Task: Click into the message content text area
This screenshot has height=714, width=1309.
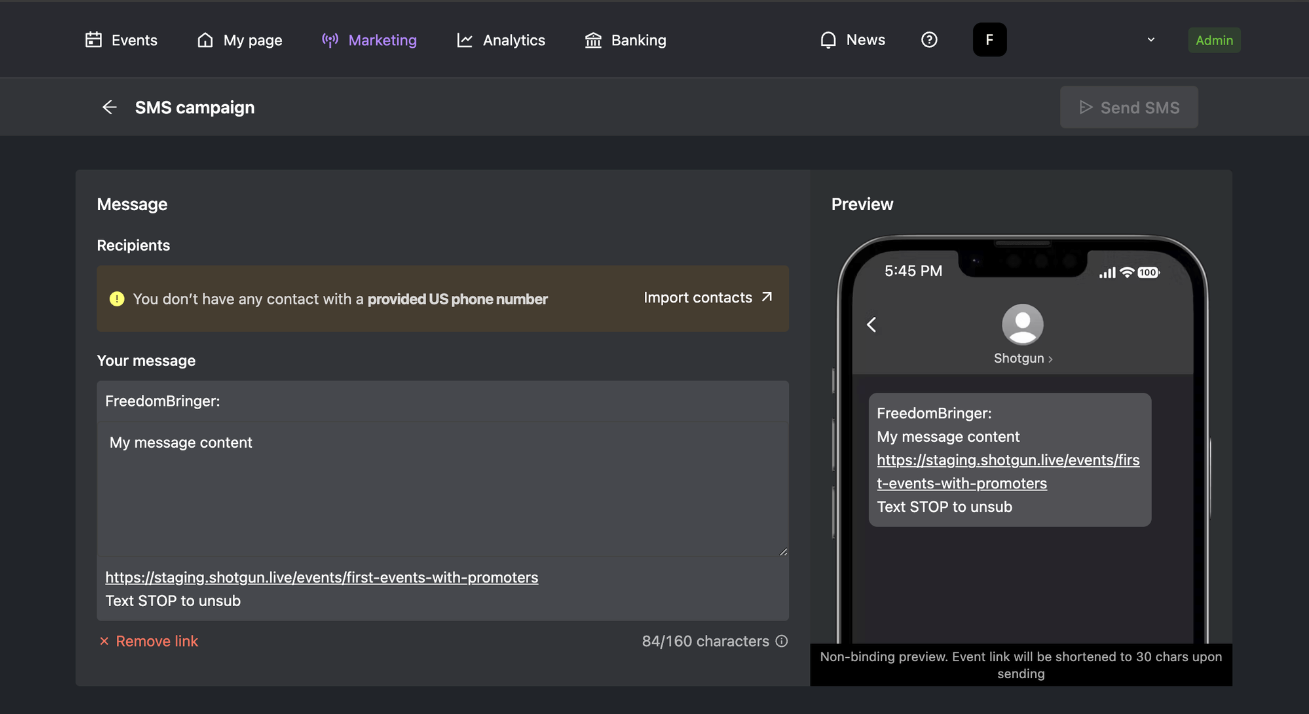Action: pyautogui.click(x=443, y=489)
